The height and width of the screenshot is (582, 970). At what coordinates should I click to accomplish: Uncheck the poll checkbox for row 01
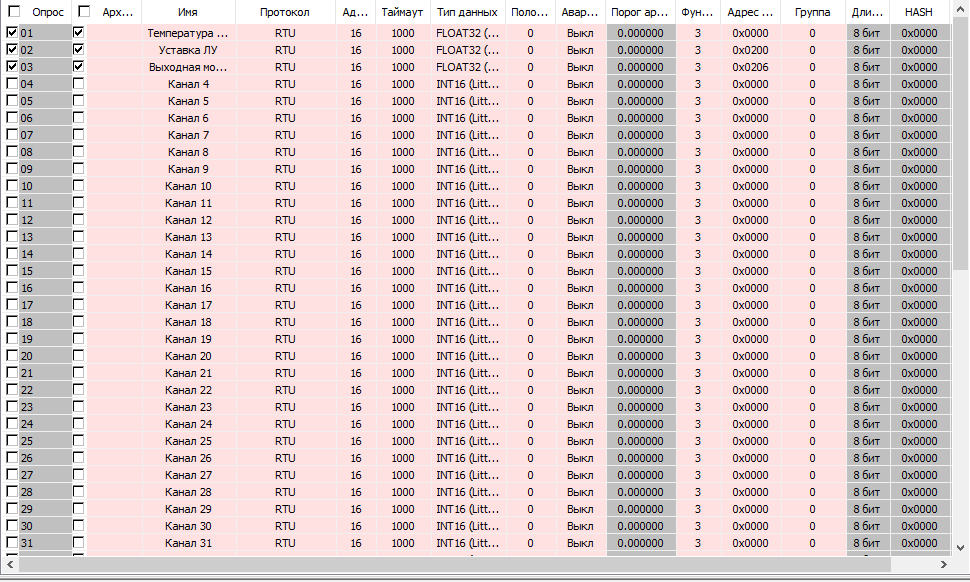pyautogui.click(x=12, y=33)
